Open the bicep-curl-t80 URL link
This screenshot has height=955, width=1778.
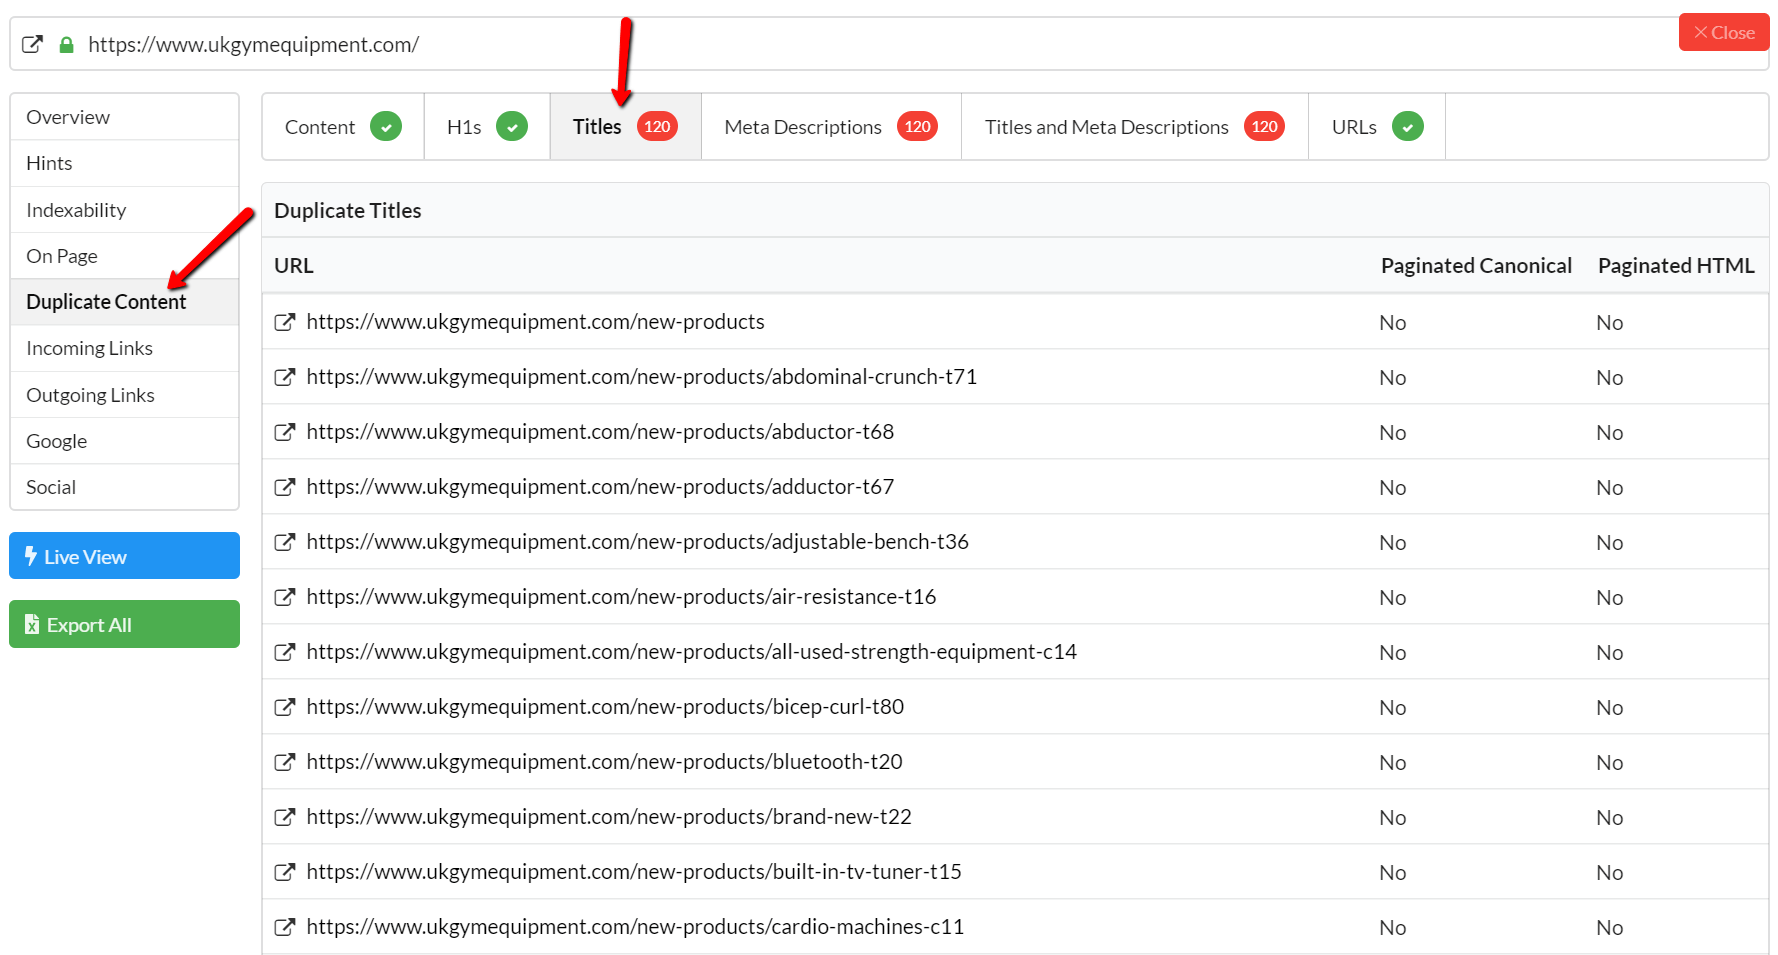click(x=605, y=707)
